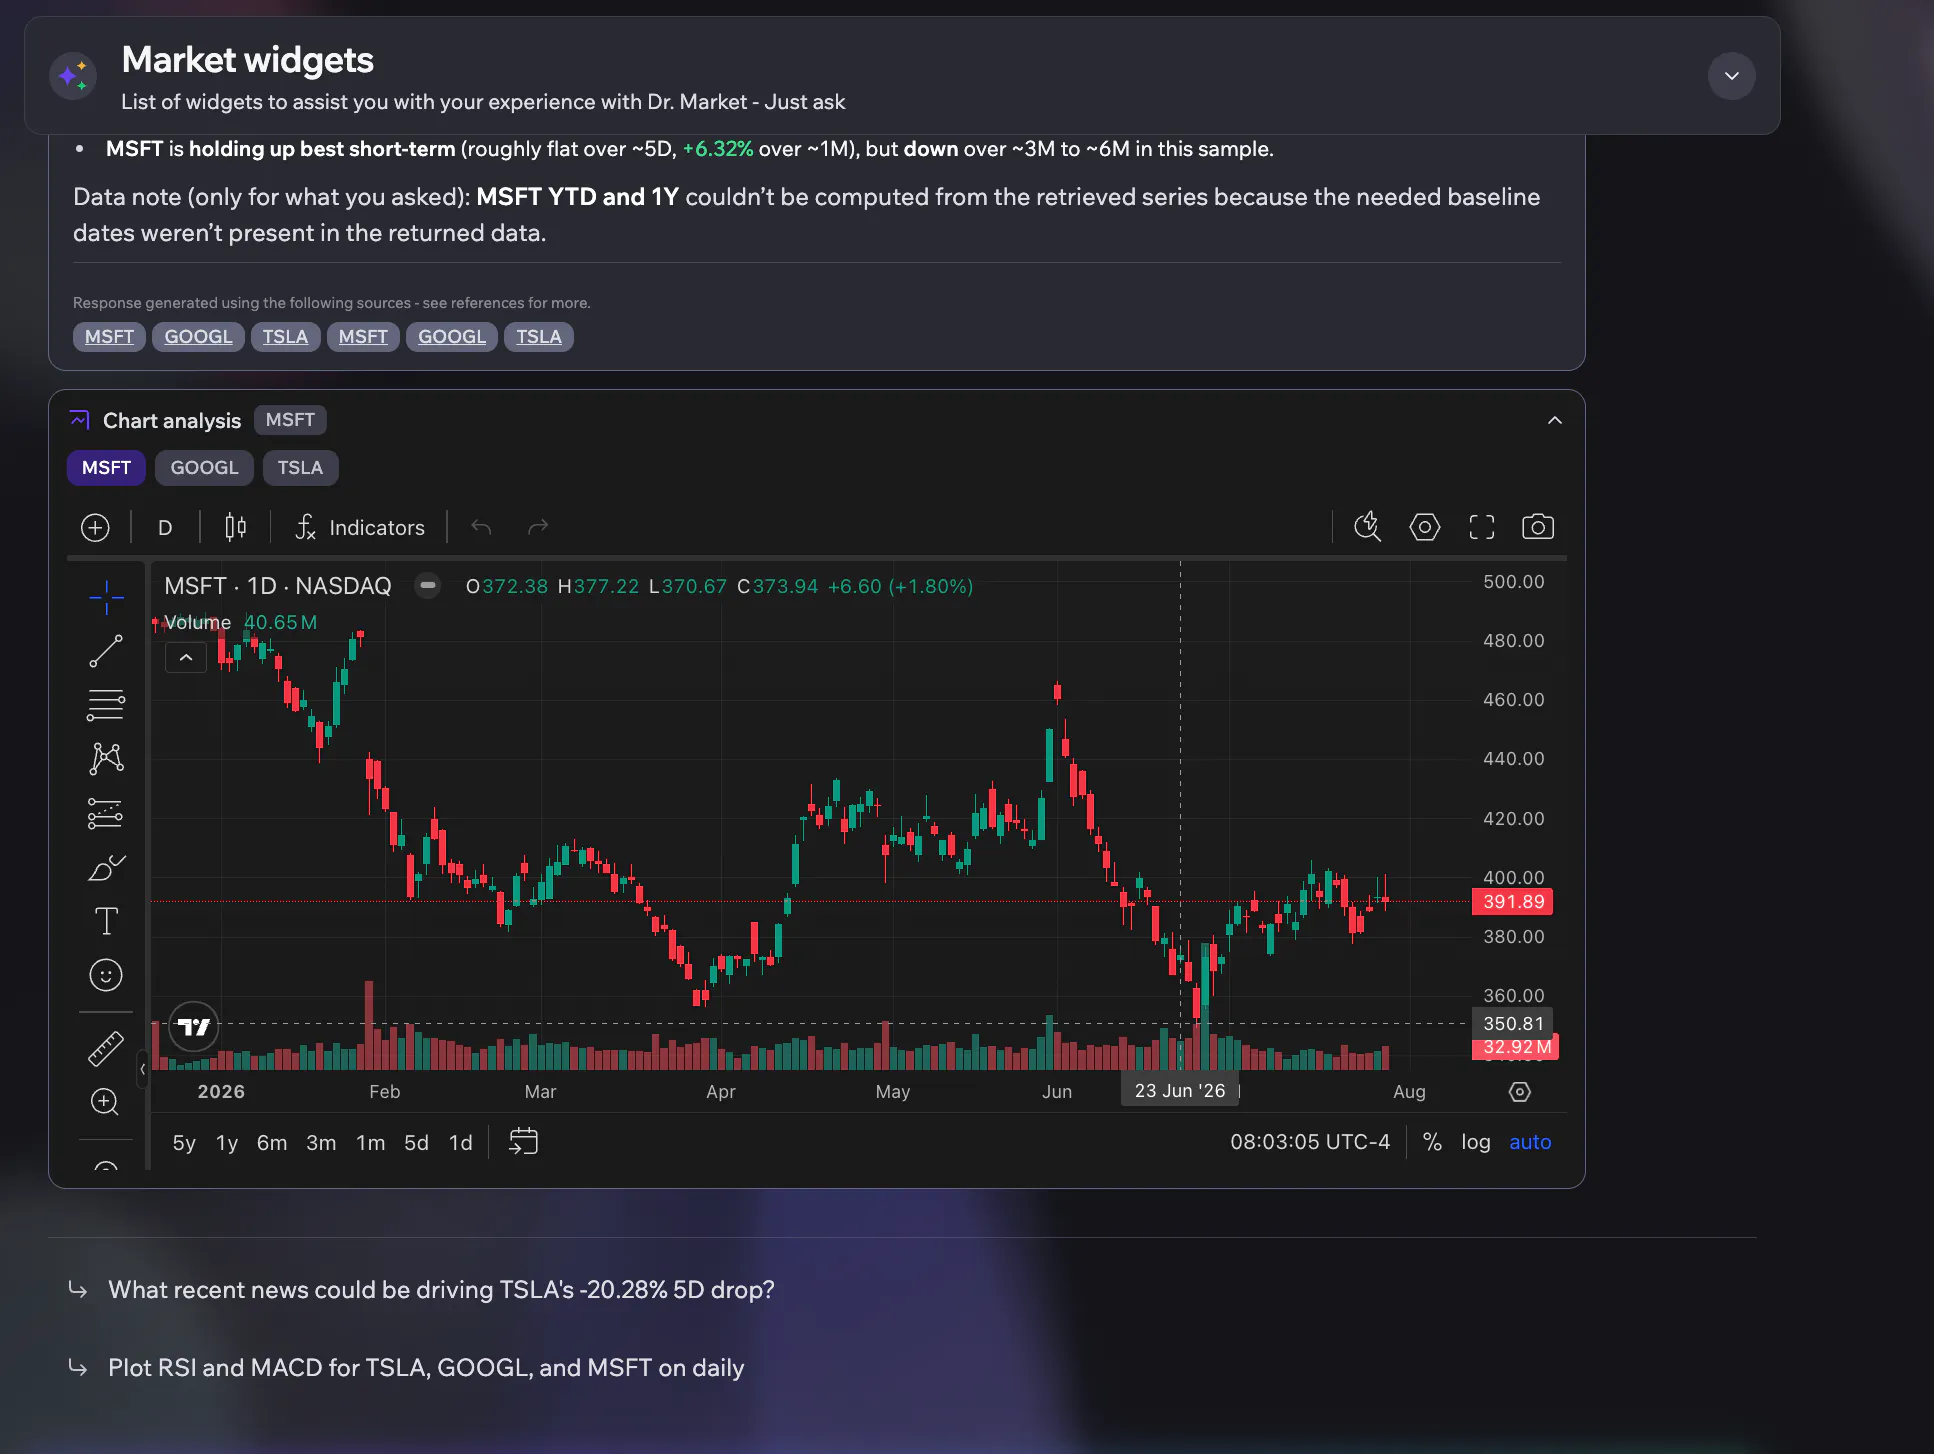
Task: Collapse the drawing toolbar with side arrow
Action: pyautogui.click(x=143, y=1069)
